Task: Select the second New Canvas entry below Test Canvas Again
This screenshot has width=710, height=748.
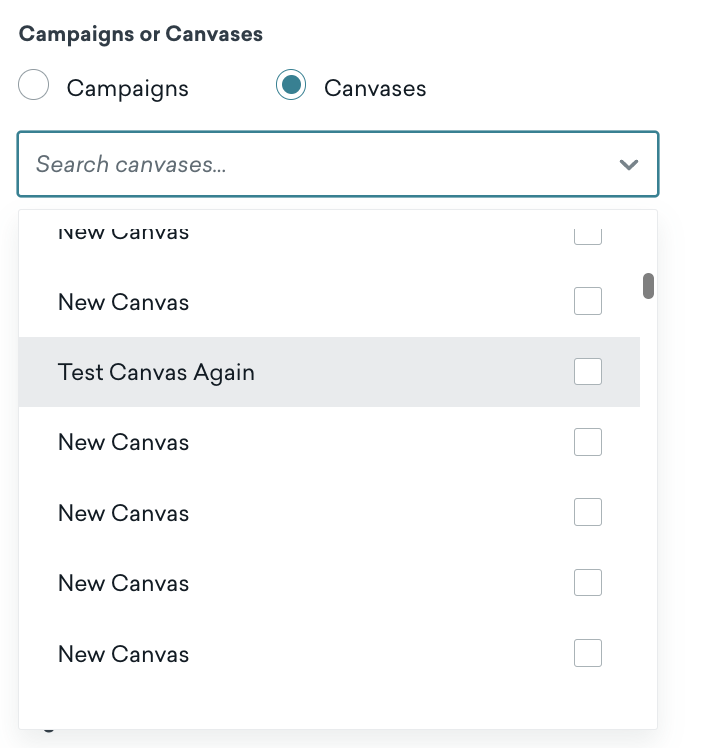Action: point(329,513)
